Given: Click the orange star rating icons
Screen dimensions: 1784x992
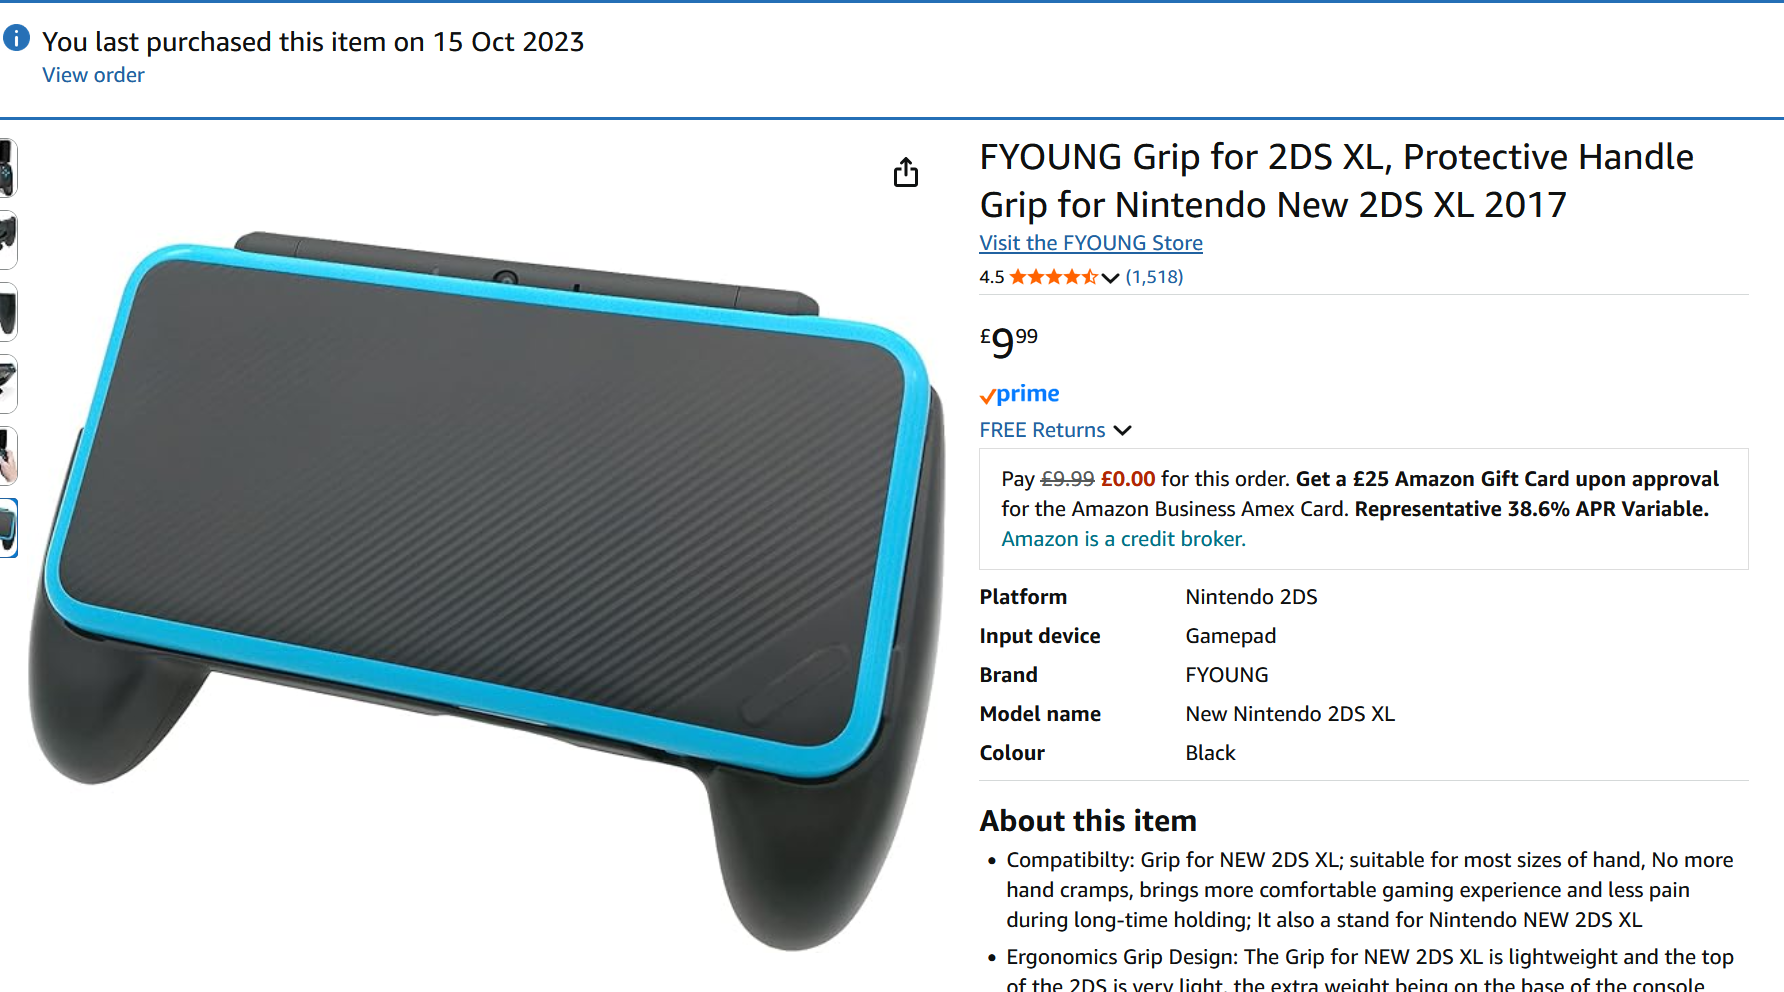Looking at the screenshot, I should click(1053, 277).
